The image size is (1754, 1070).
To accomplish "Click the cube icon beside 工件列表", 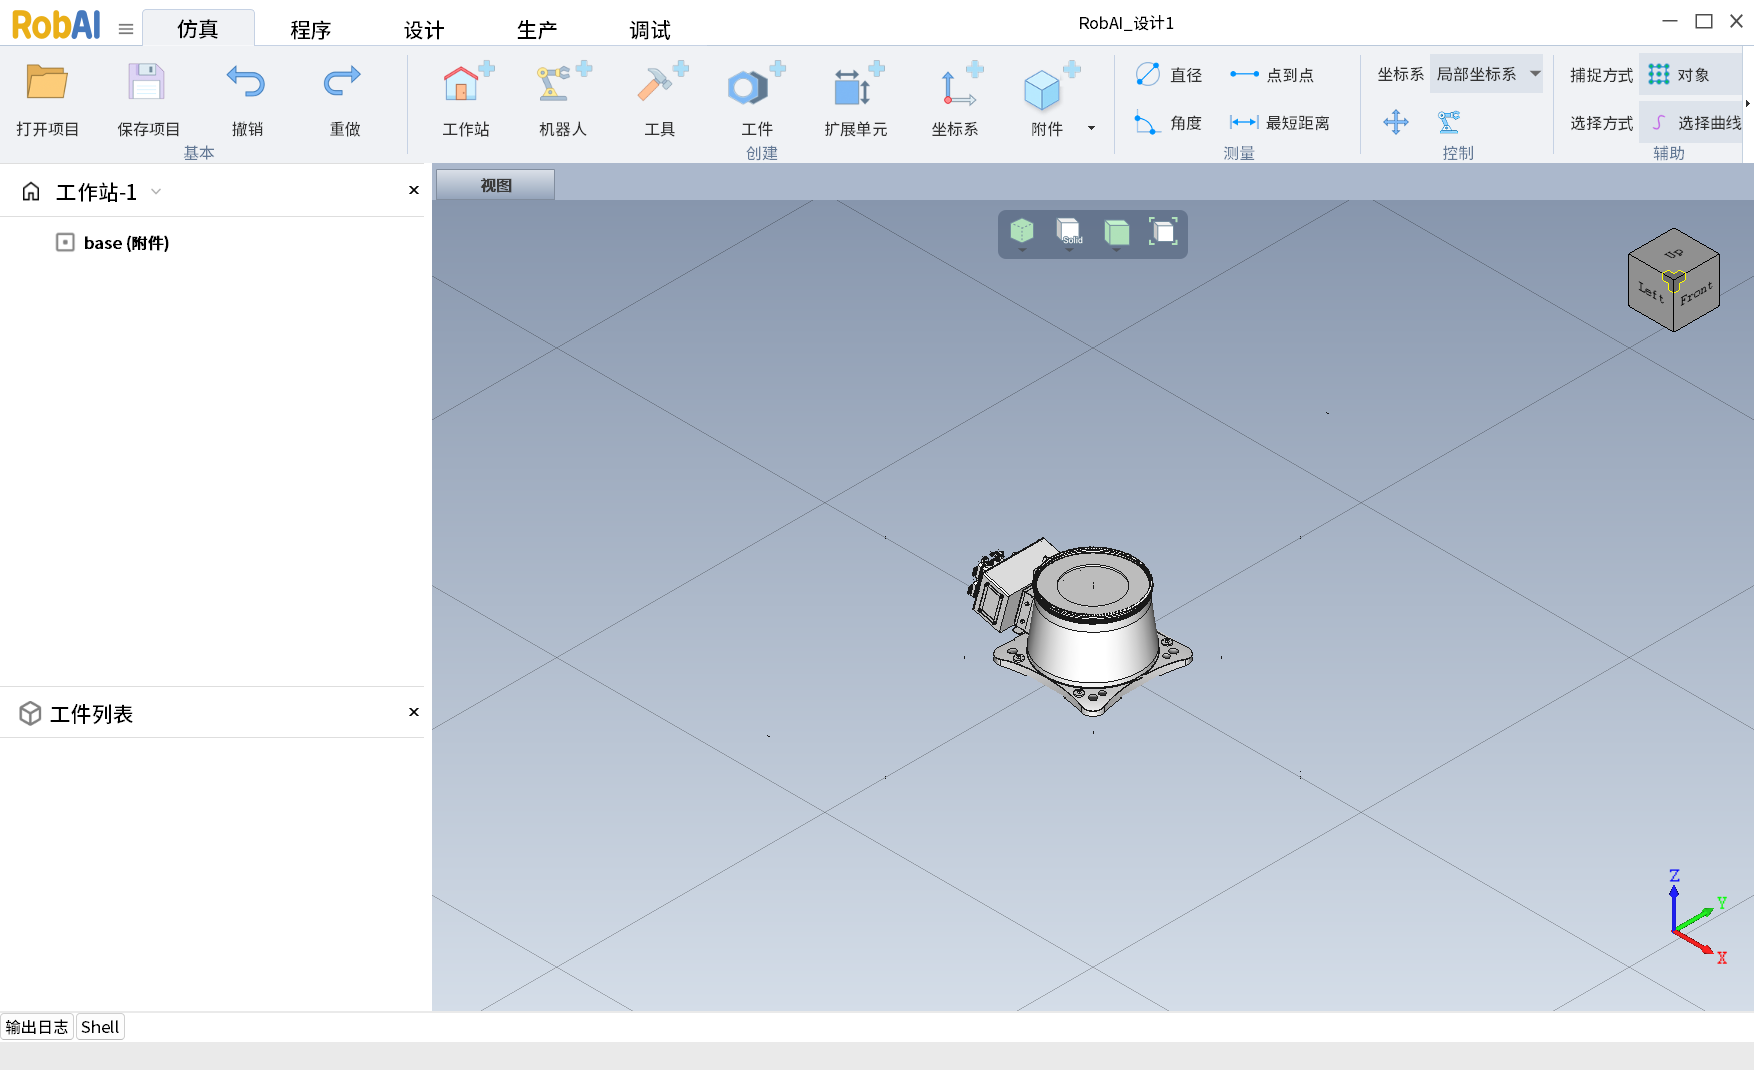I will 30,713.
